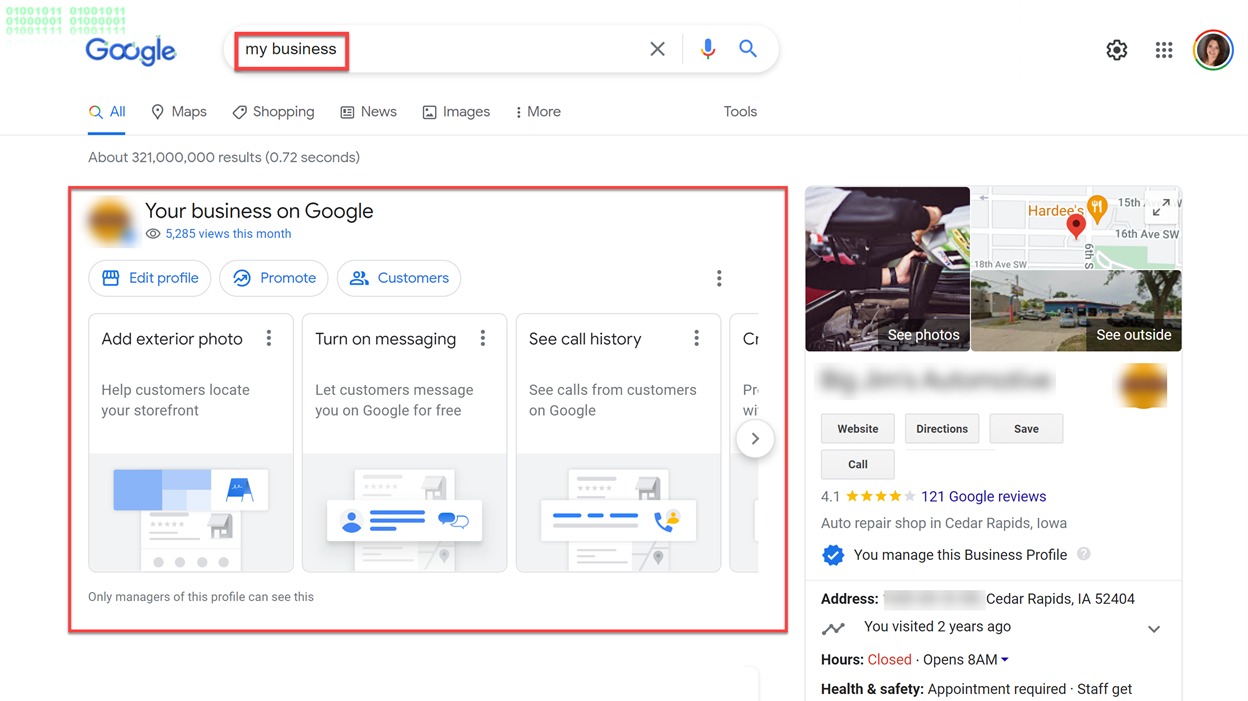Open the 121 Google reviews link
Screen dimensions: 1248x701
[x=983, y=496]
